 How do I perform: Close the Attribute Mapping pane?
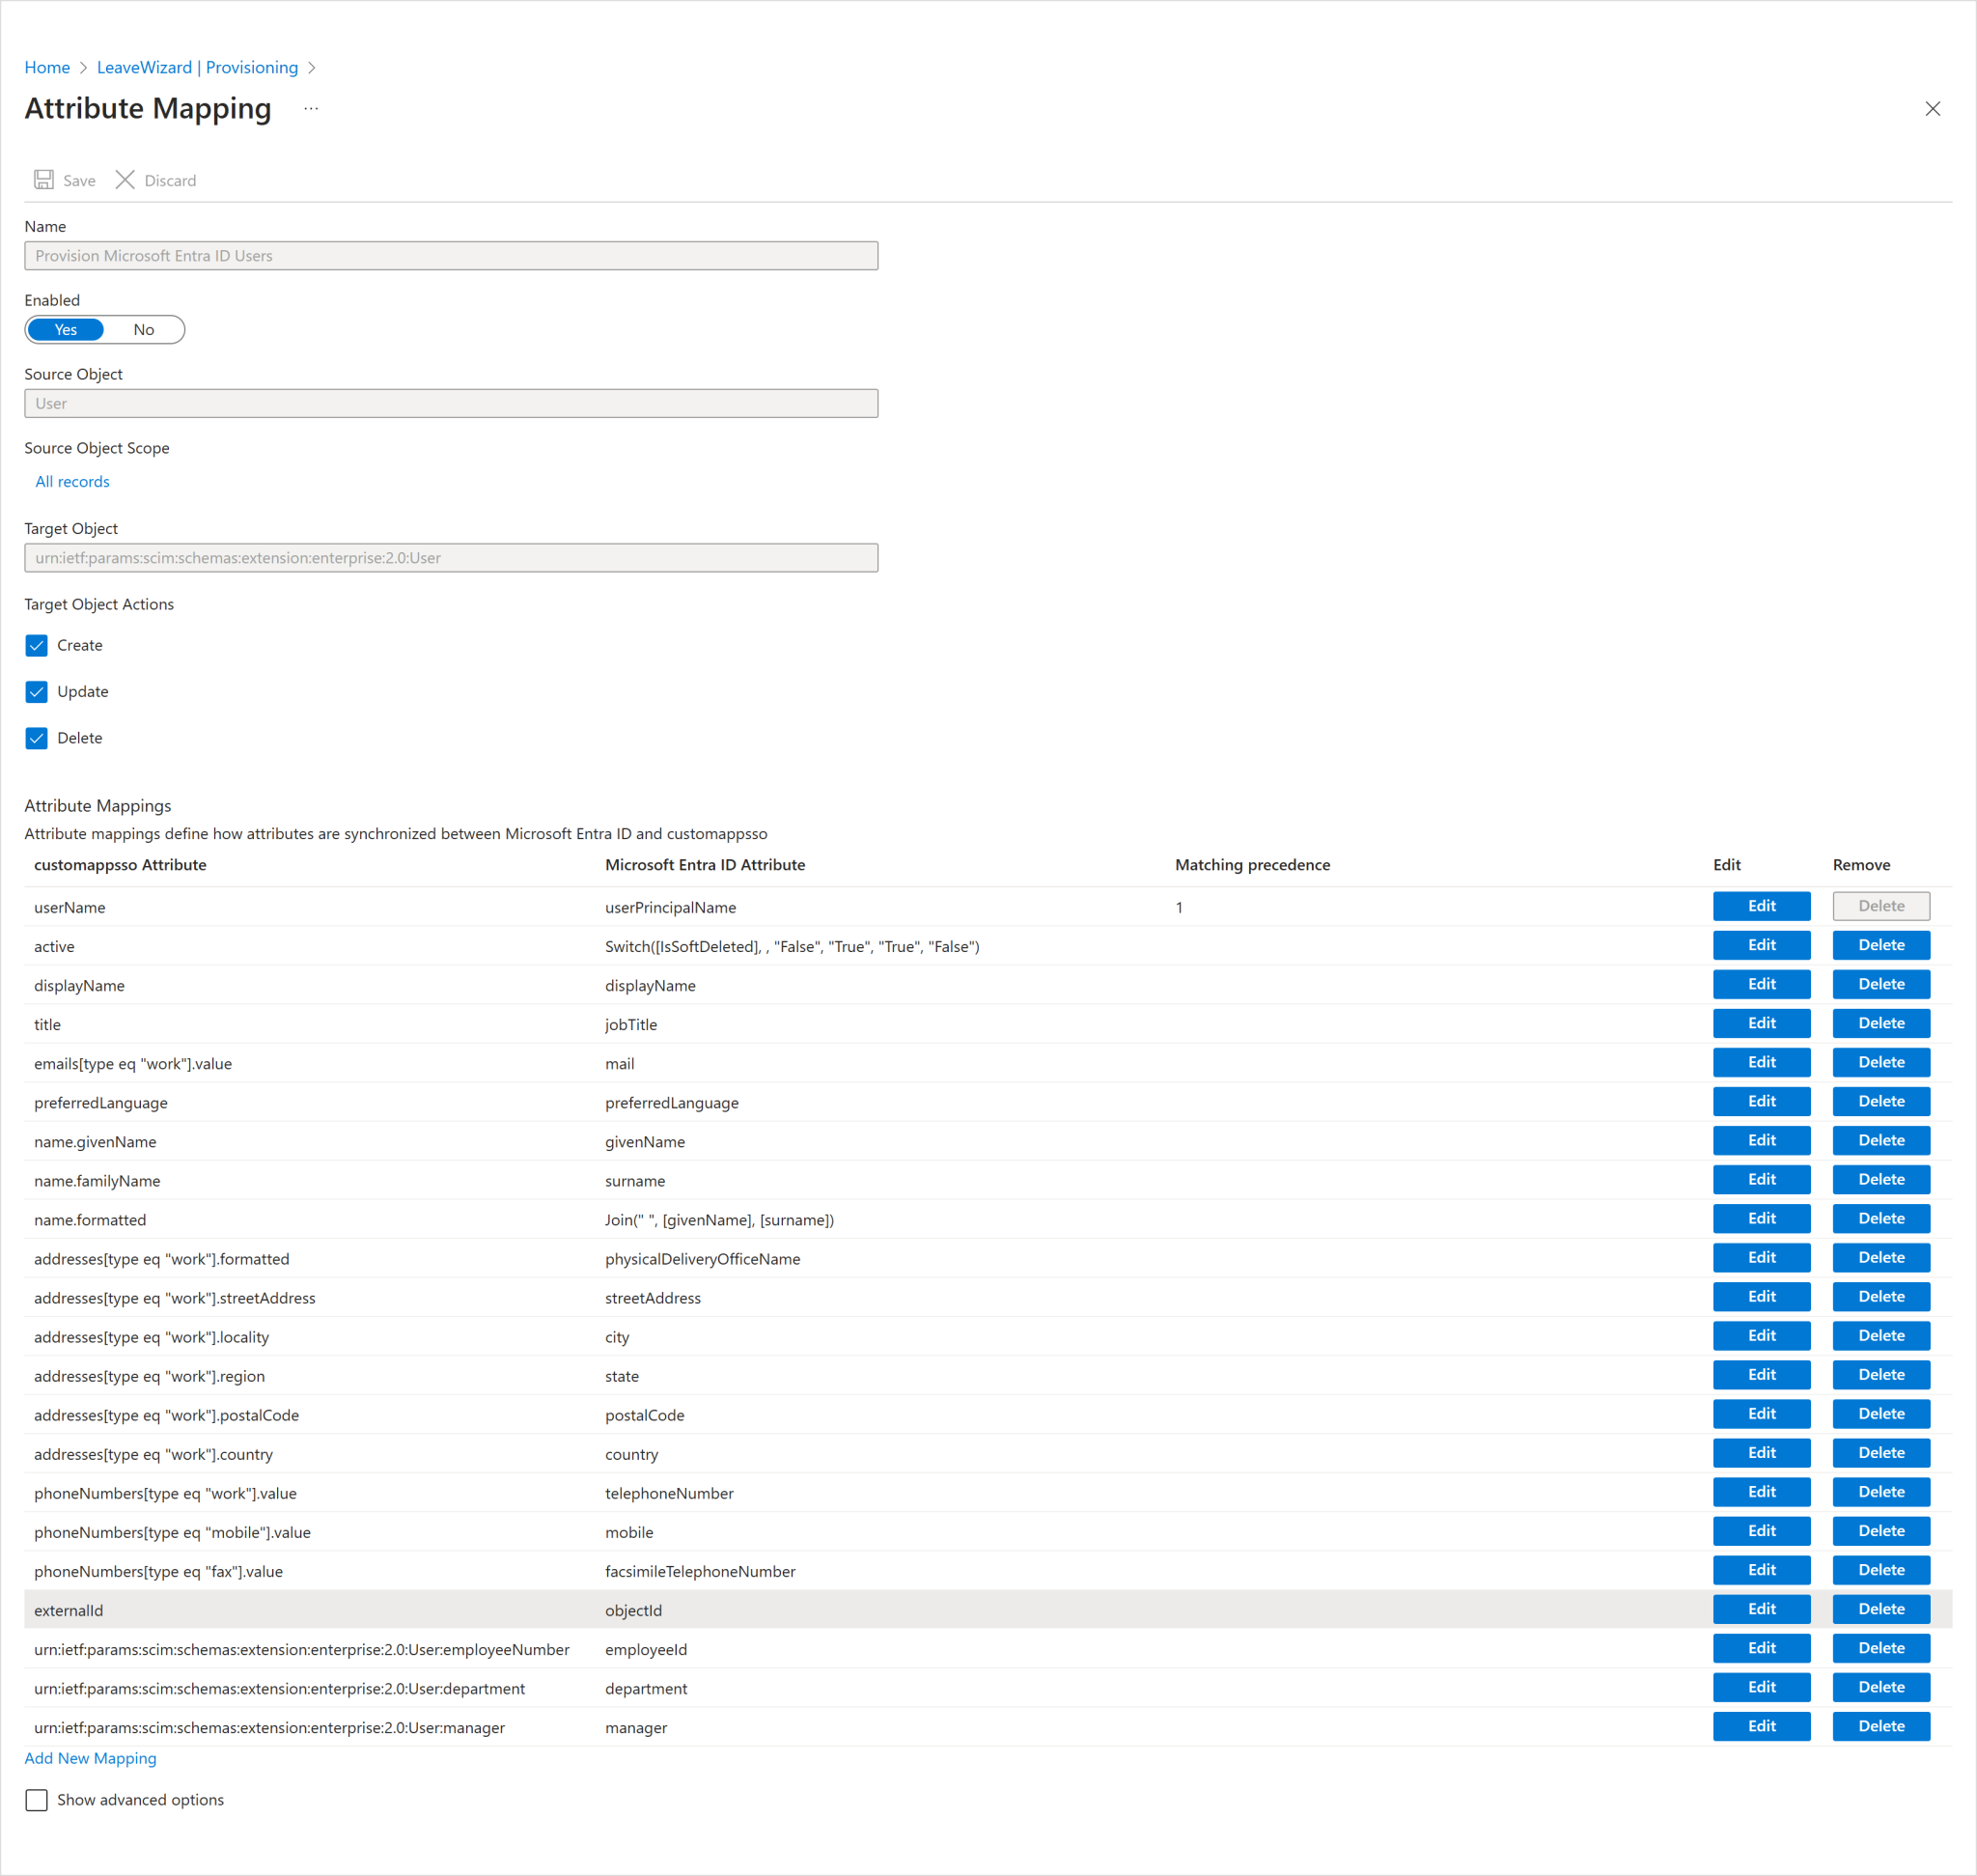click(1932, 109)
